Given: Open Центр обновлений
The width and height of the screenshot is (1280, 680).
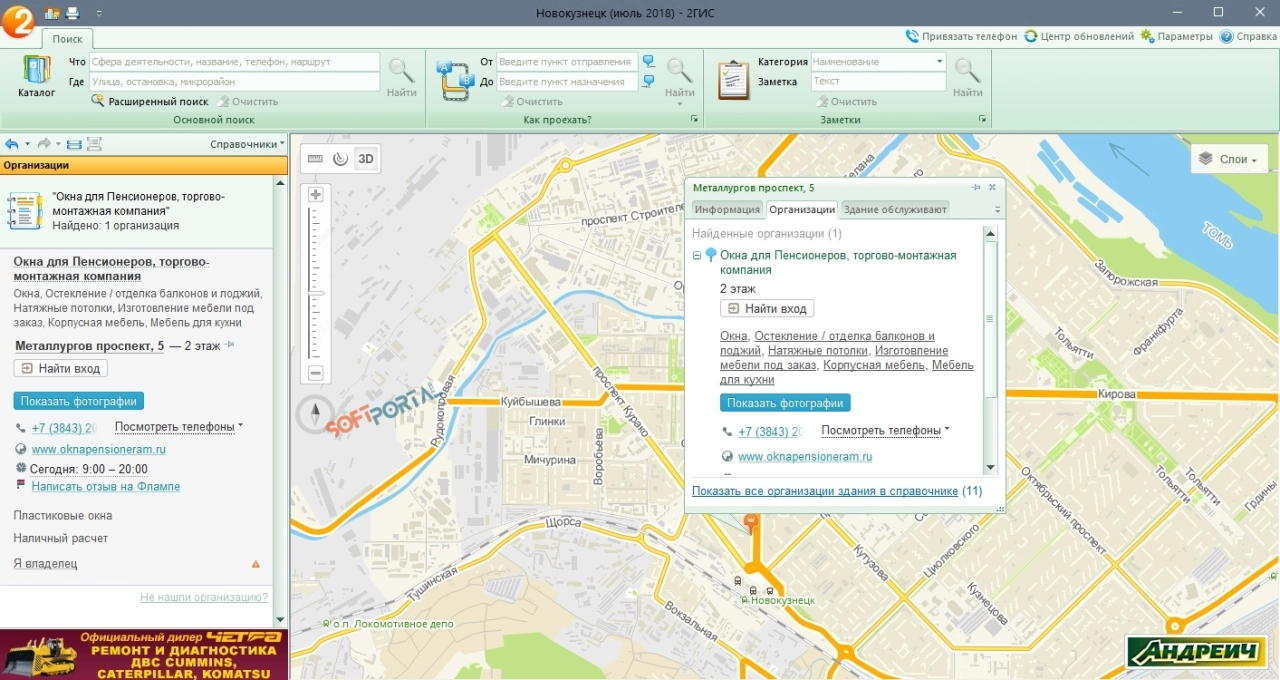Looking at the screenshot, I should (x=1079, y=36).
